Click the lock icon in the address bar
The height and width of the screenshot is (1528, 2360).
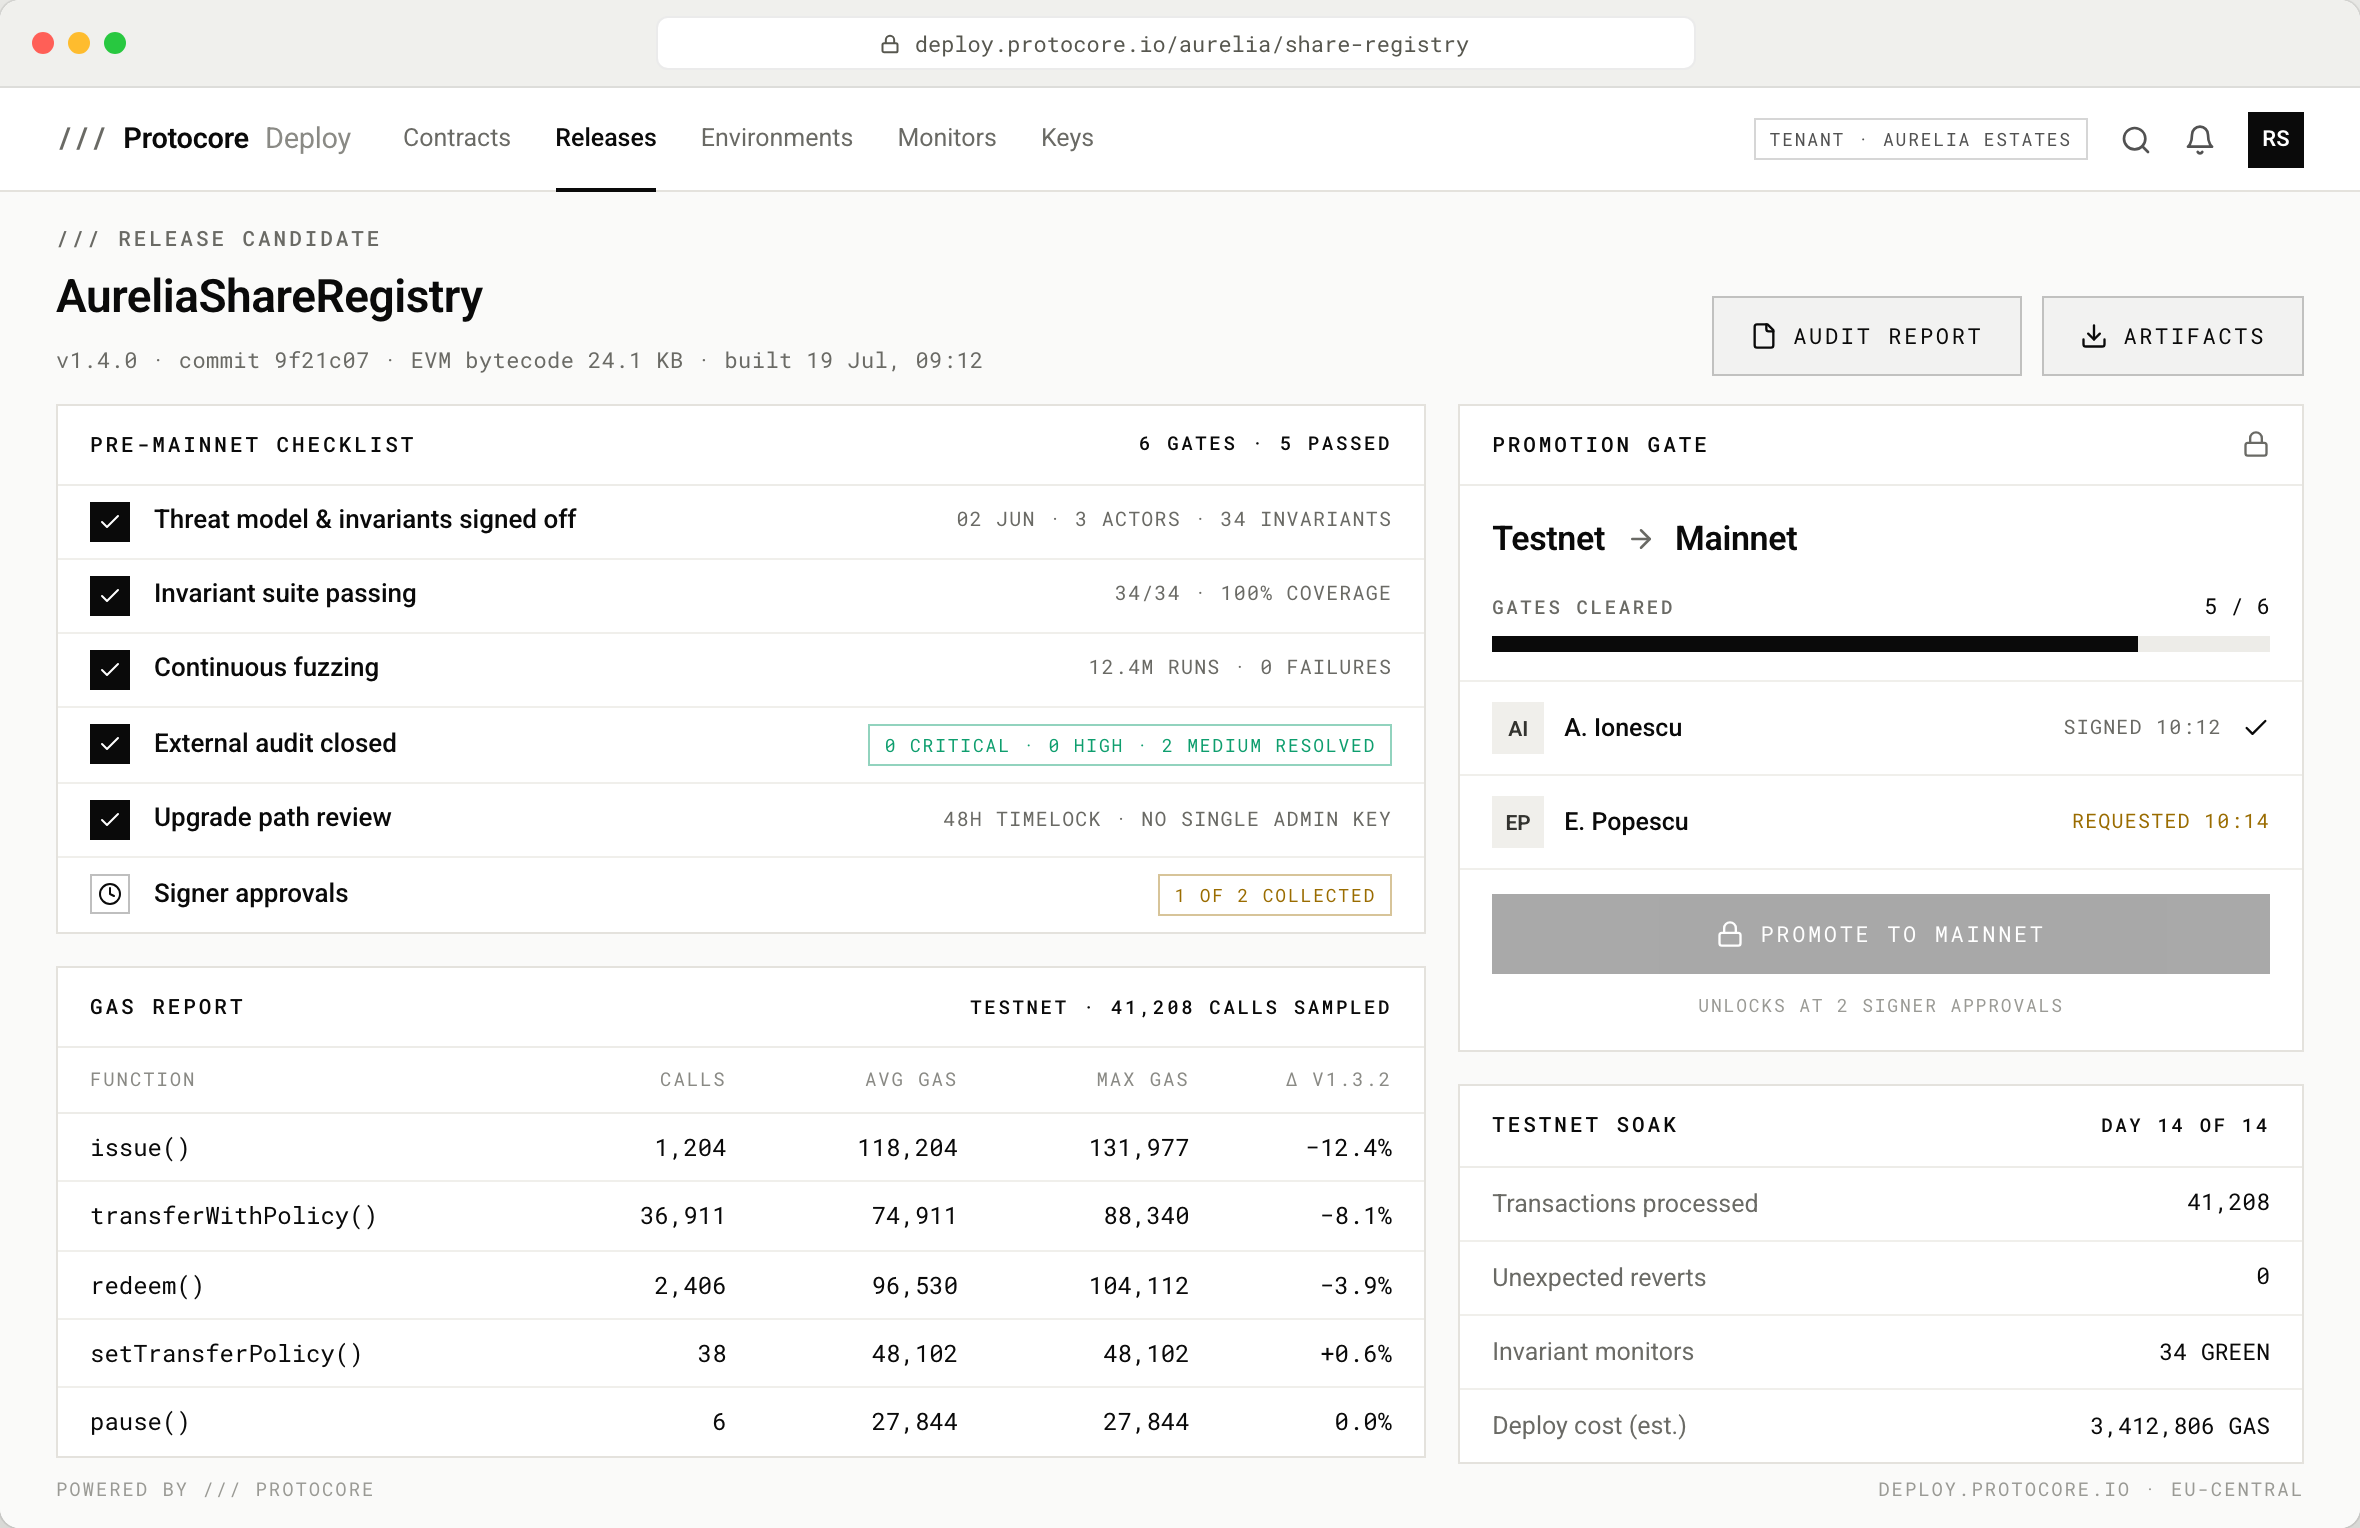tap(889, 44)
